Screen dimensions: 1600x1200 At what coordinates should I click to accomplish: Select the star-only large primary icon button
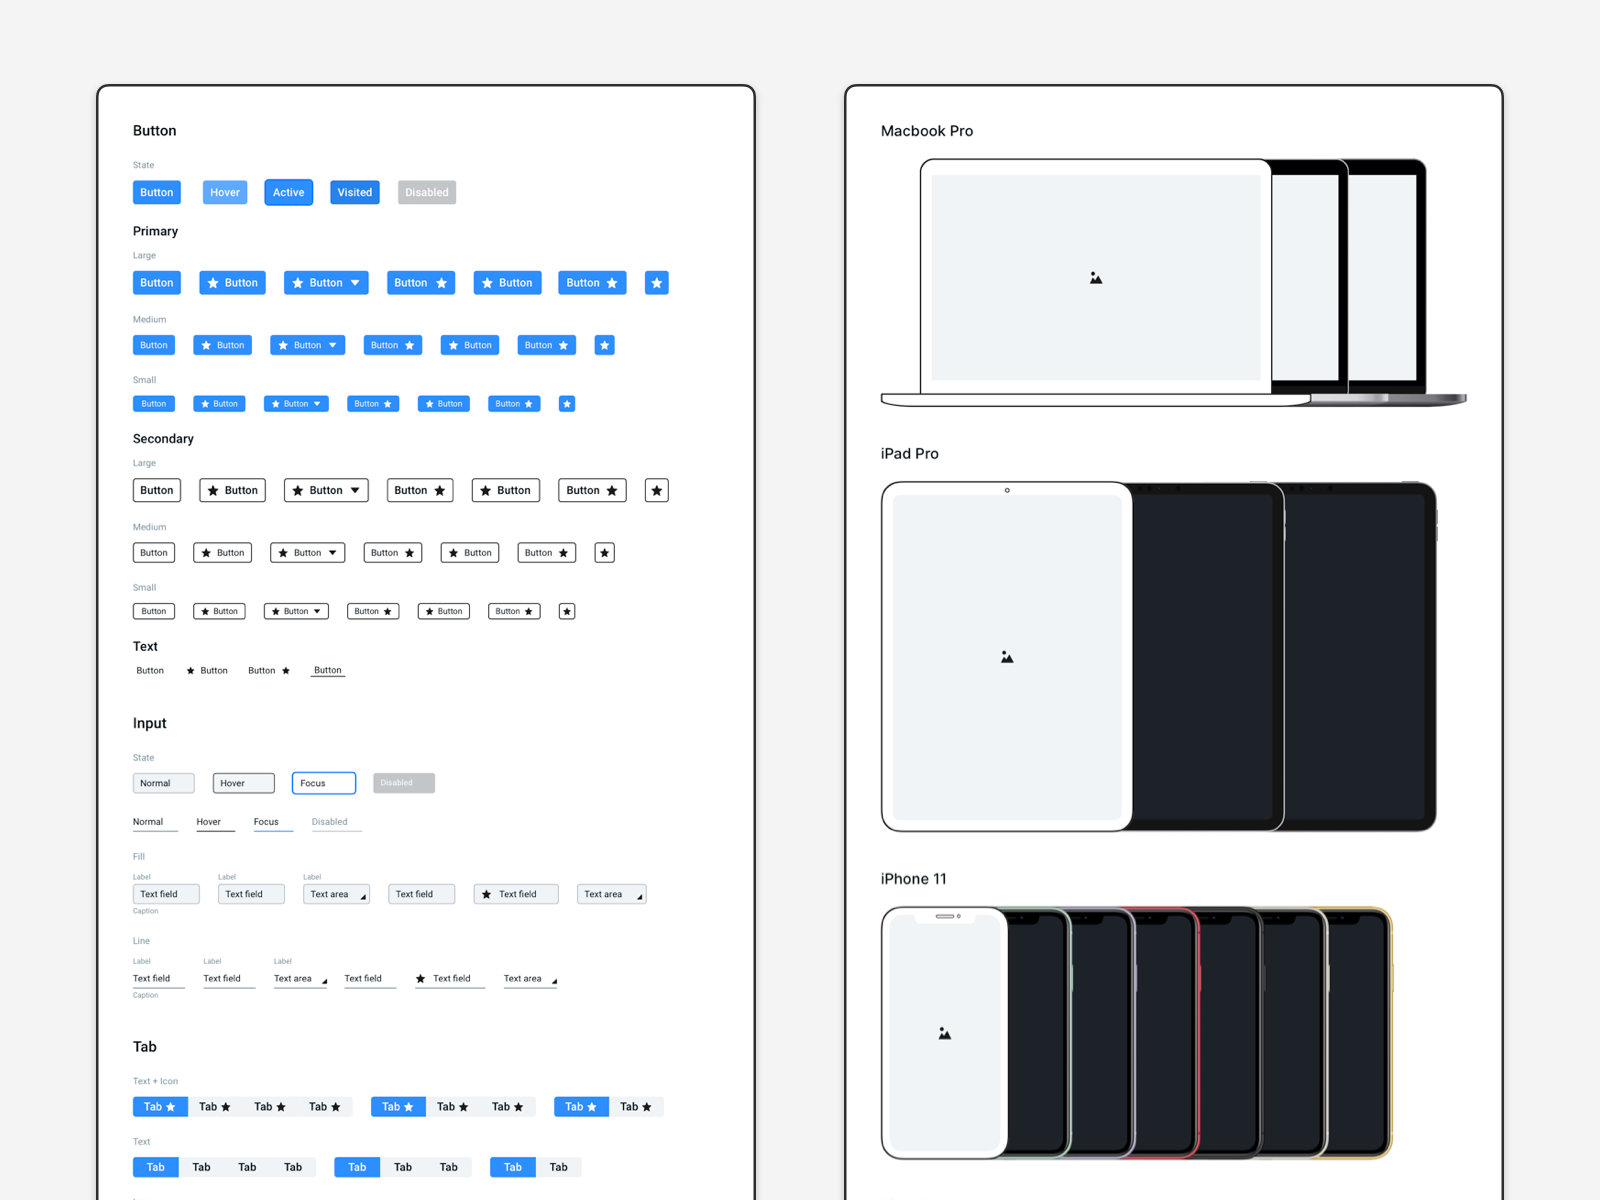click(x=657, y=282)
